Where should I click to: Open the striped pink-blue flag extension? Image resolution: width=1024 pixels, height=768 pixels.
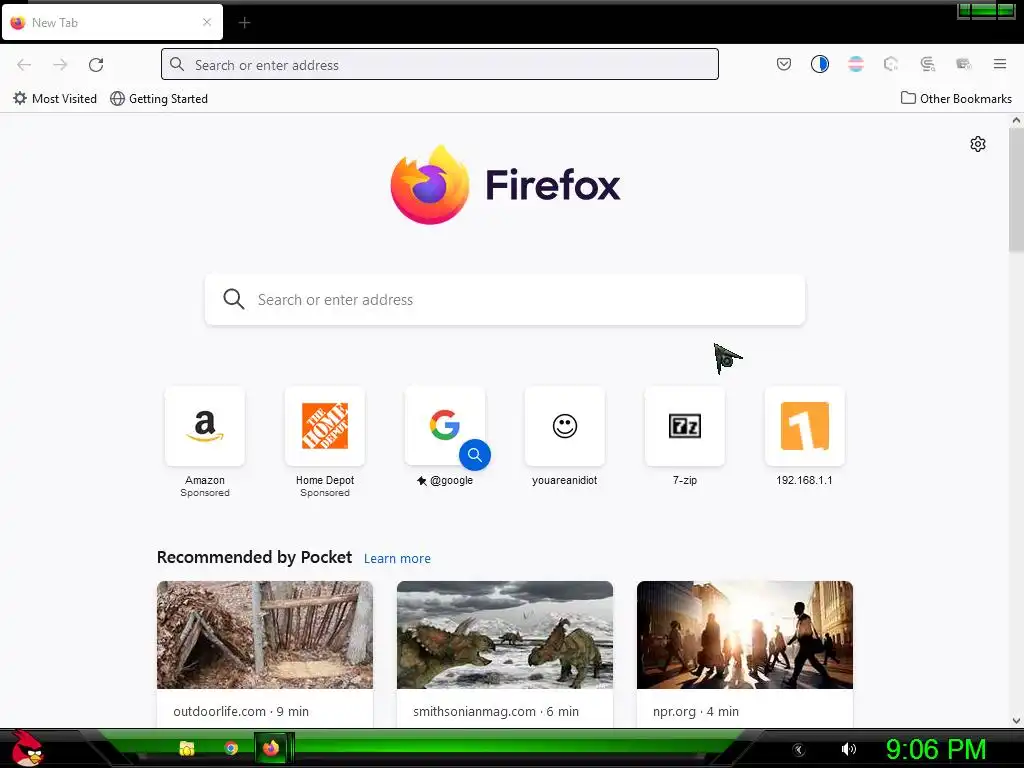pos(856,64)
